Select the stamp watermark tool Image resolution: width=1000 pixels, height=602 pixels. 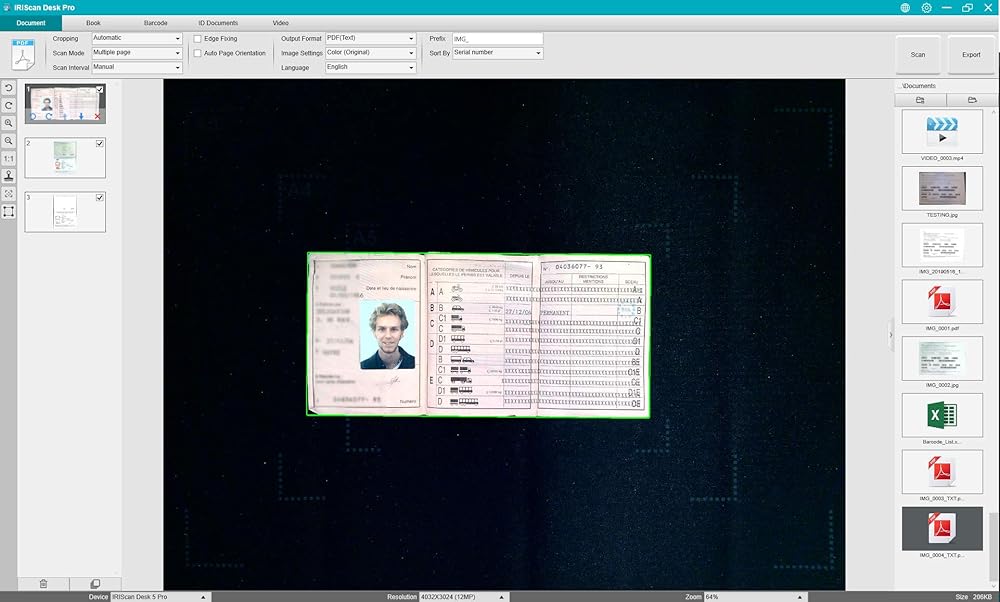tap(9, 176)
